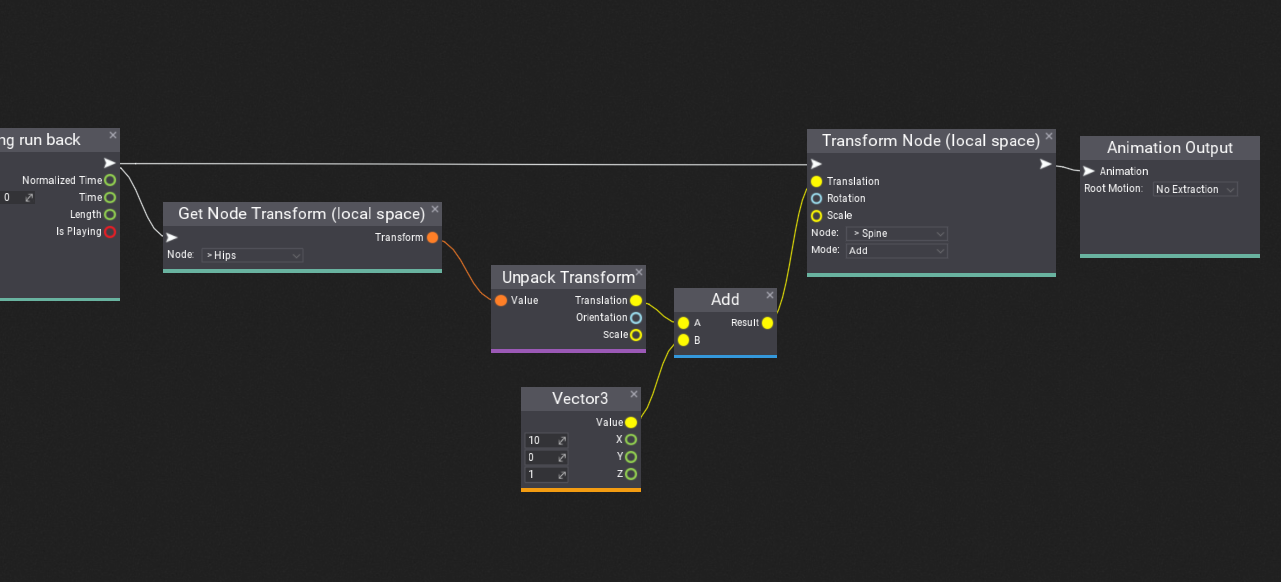
Task: Click Unpack Transform Value input pin
Action: click(501, 300)
